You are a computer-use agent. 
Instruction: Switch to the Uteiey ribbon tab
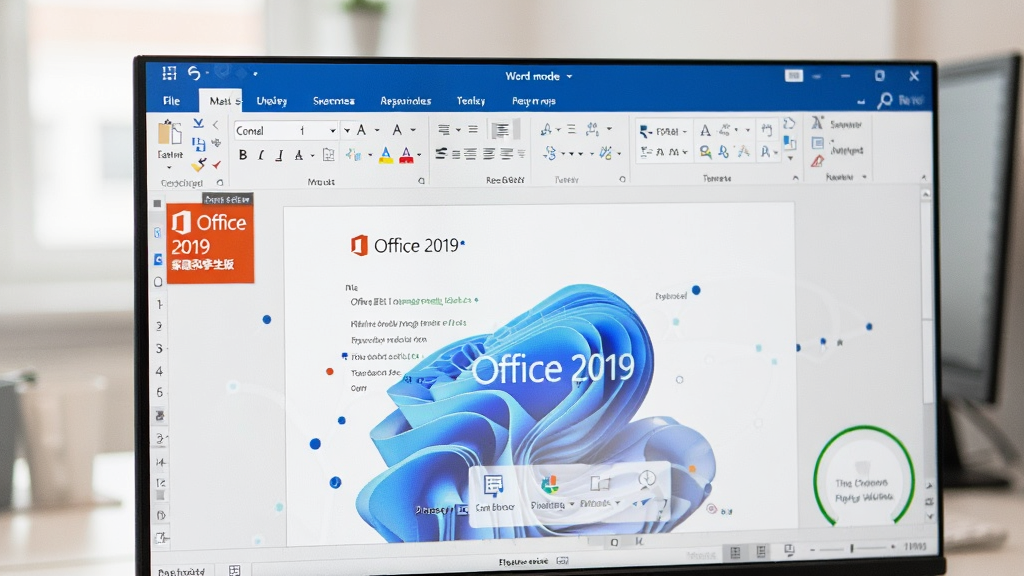click(x=272, y=101)
